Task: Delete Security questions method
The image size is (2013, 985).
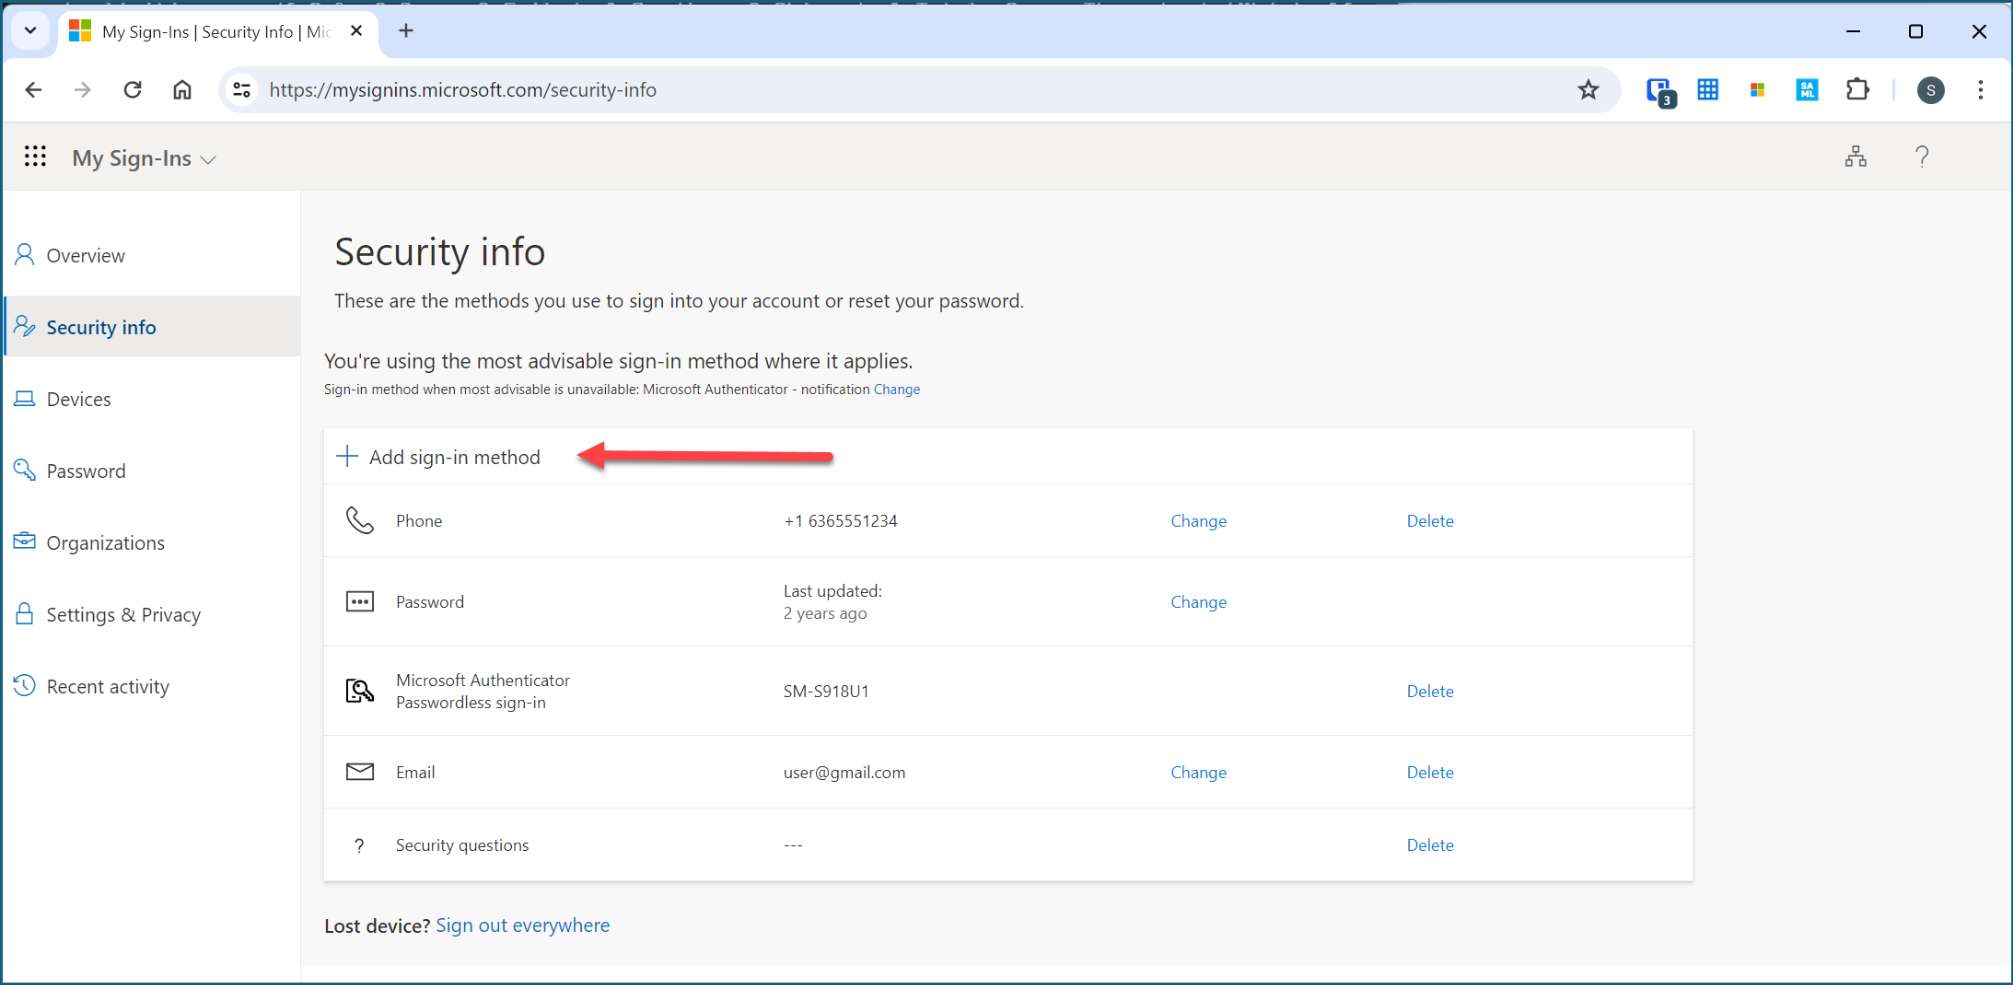Action: click(x=1430, y=845)
